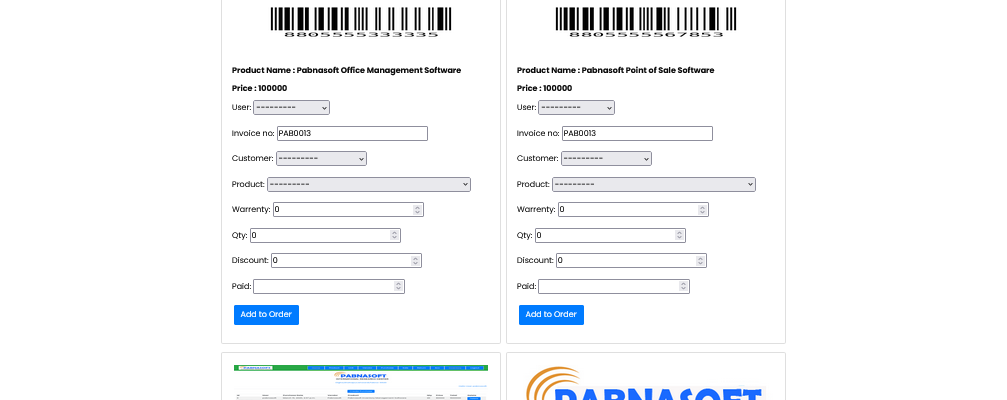The image size is (1007, 400).
Task: Click Invoice no field in Point of Sale card
Action: [x=637, y=133]
